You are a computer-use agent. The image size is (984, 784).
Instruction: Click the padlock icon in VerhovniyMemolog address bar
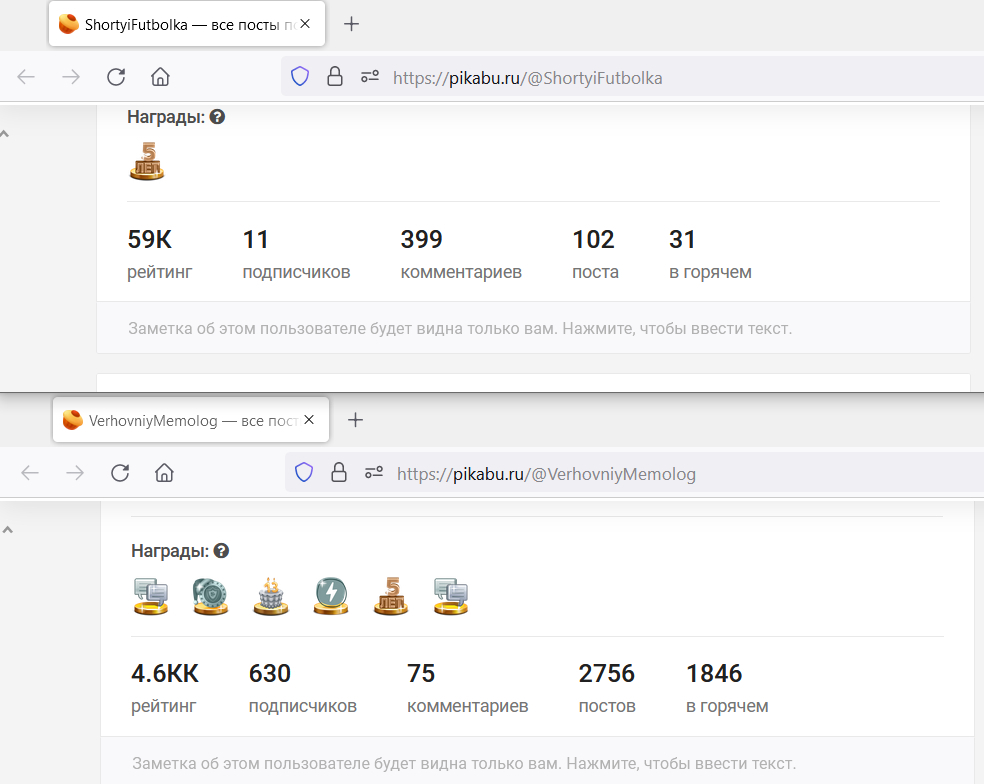(339, 473)
